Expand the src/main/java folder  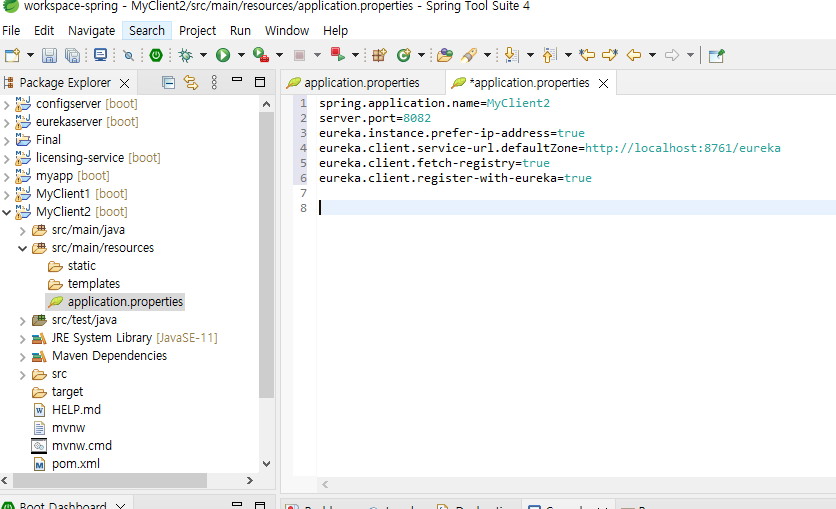pos(22,230)
